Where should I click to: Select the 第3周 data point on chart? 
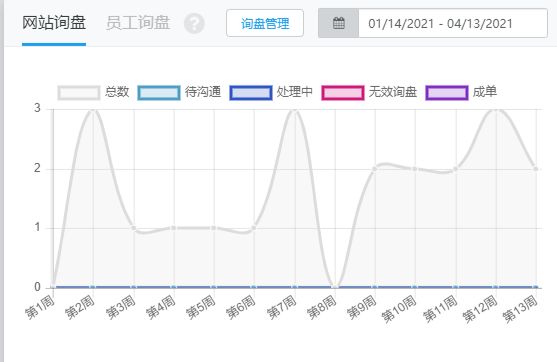point(134,228)
